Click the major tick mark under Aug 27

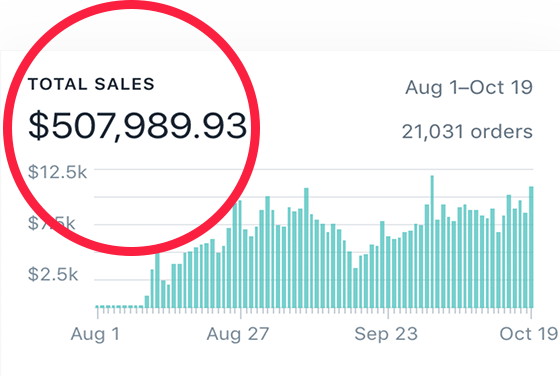coord(241,313)
